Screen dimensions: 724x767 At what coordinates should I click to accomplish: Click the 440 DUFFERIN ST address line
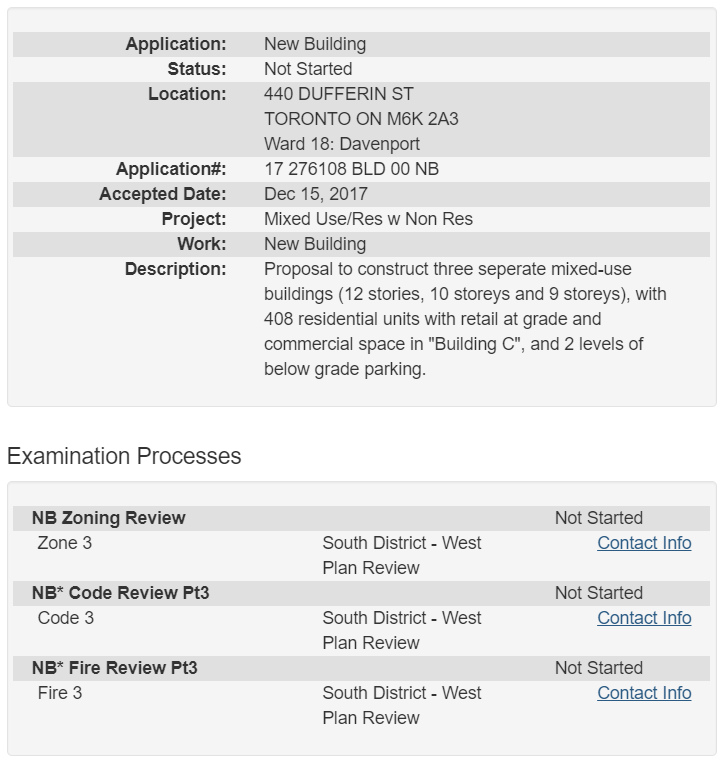[339, 94]
